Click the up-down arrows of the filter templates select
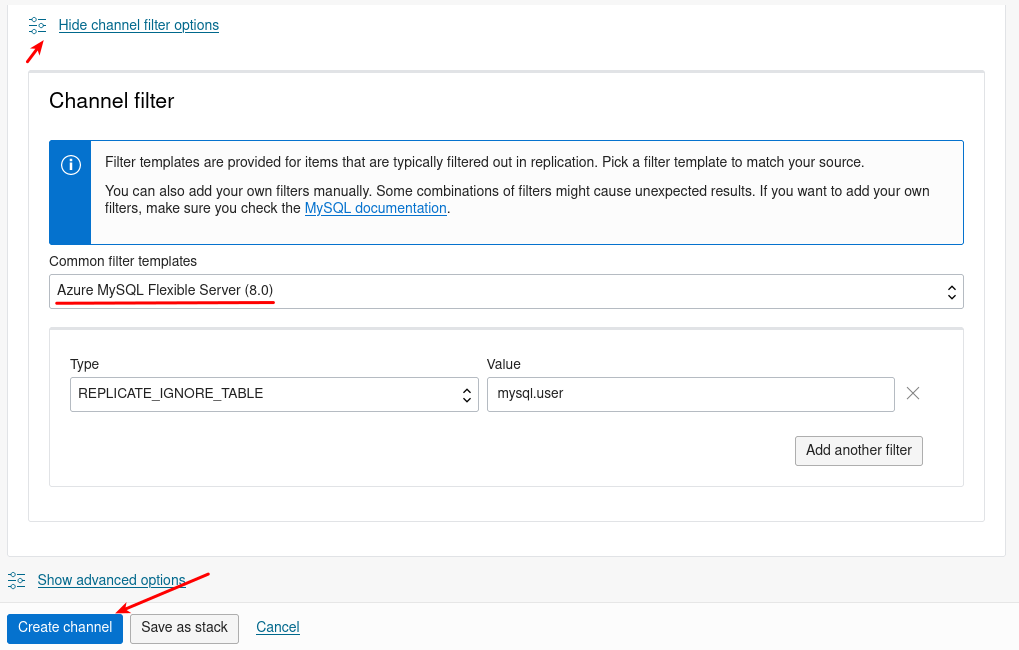This screenshot has height=650, width=1019. (x=952, y=291)
